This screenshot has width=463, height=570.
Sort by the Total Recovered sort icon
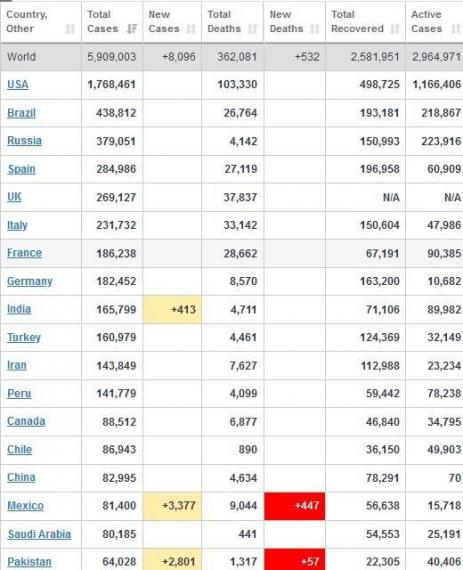tap(395, 29)
